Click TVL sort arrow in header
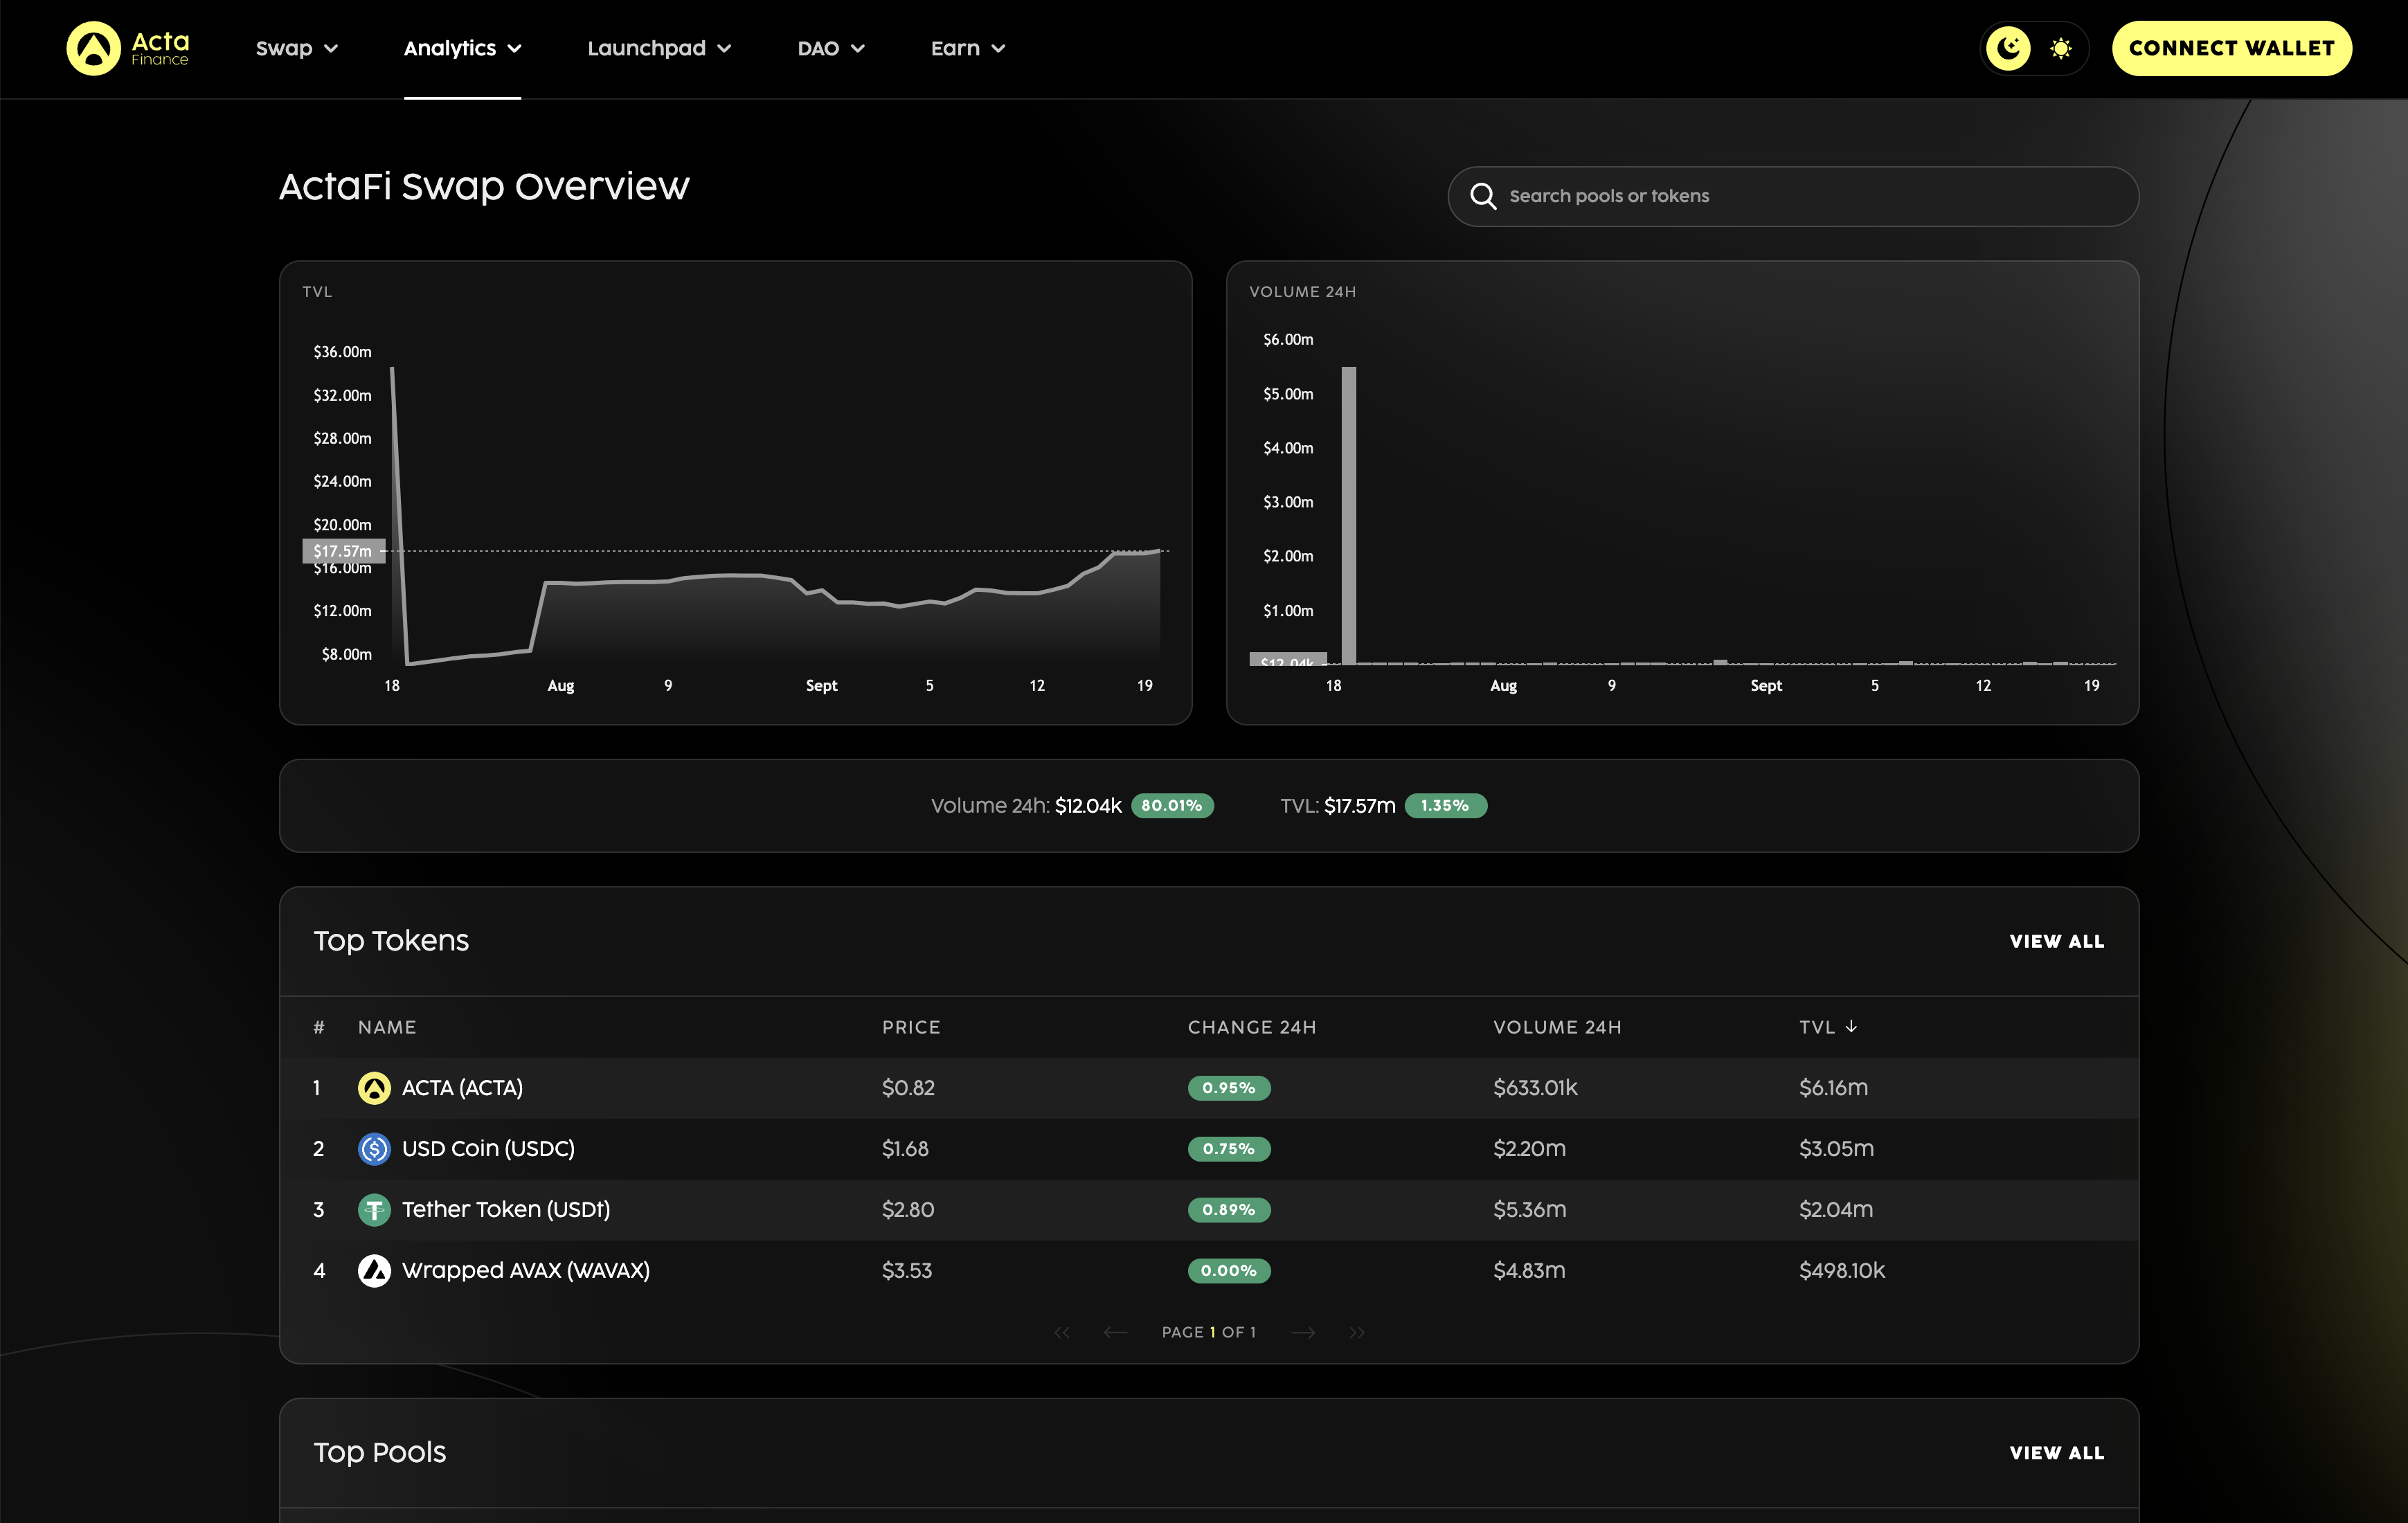This screenshot has width=2408, height=1523. click(x=1851, y=1026)
